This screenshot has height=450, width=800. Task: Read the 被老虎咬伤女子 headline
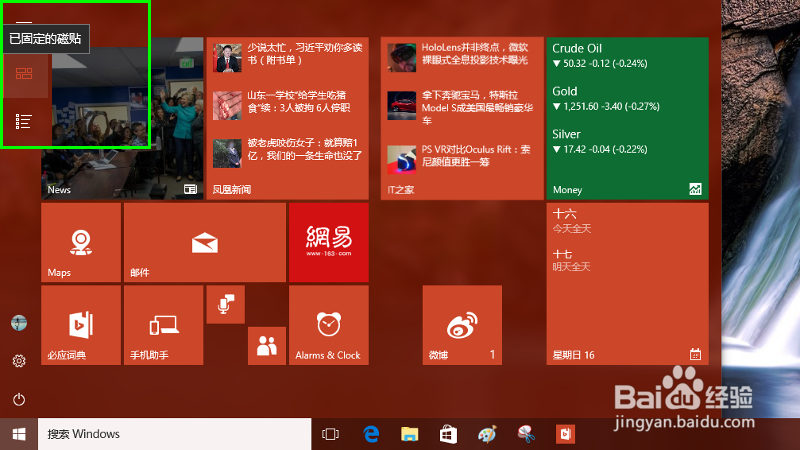pyautogui.click(x=305, y=149)
